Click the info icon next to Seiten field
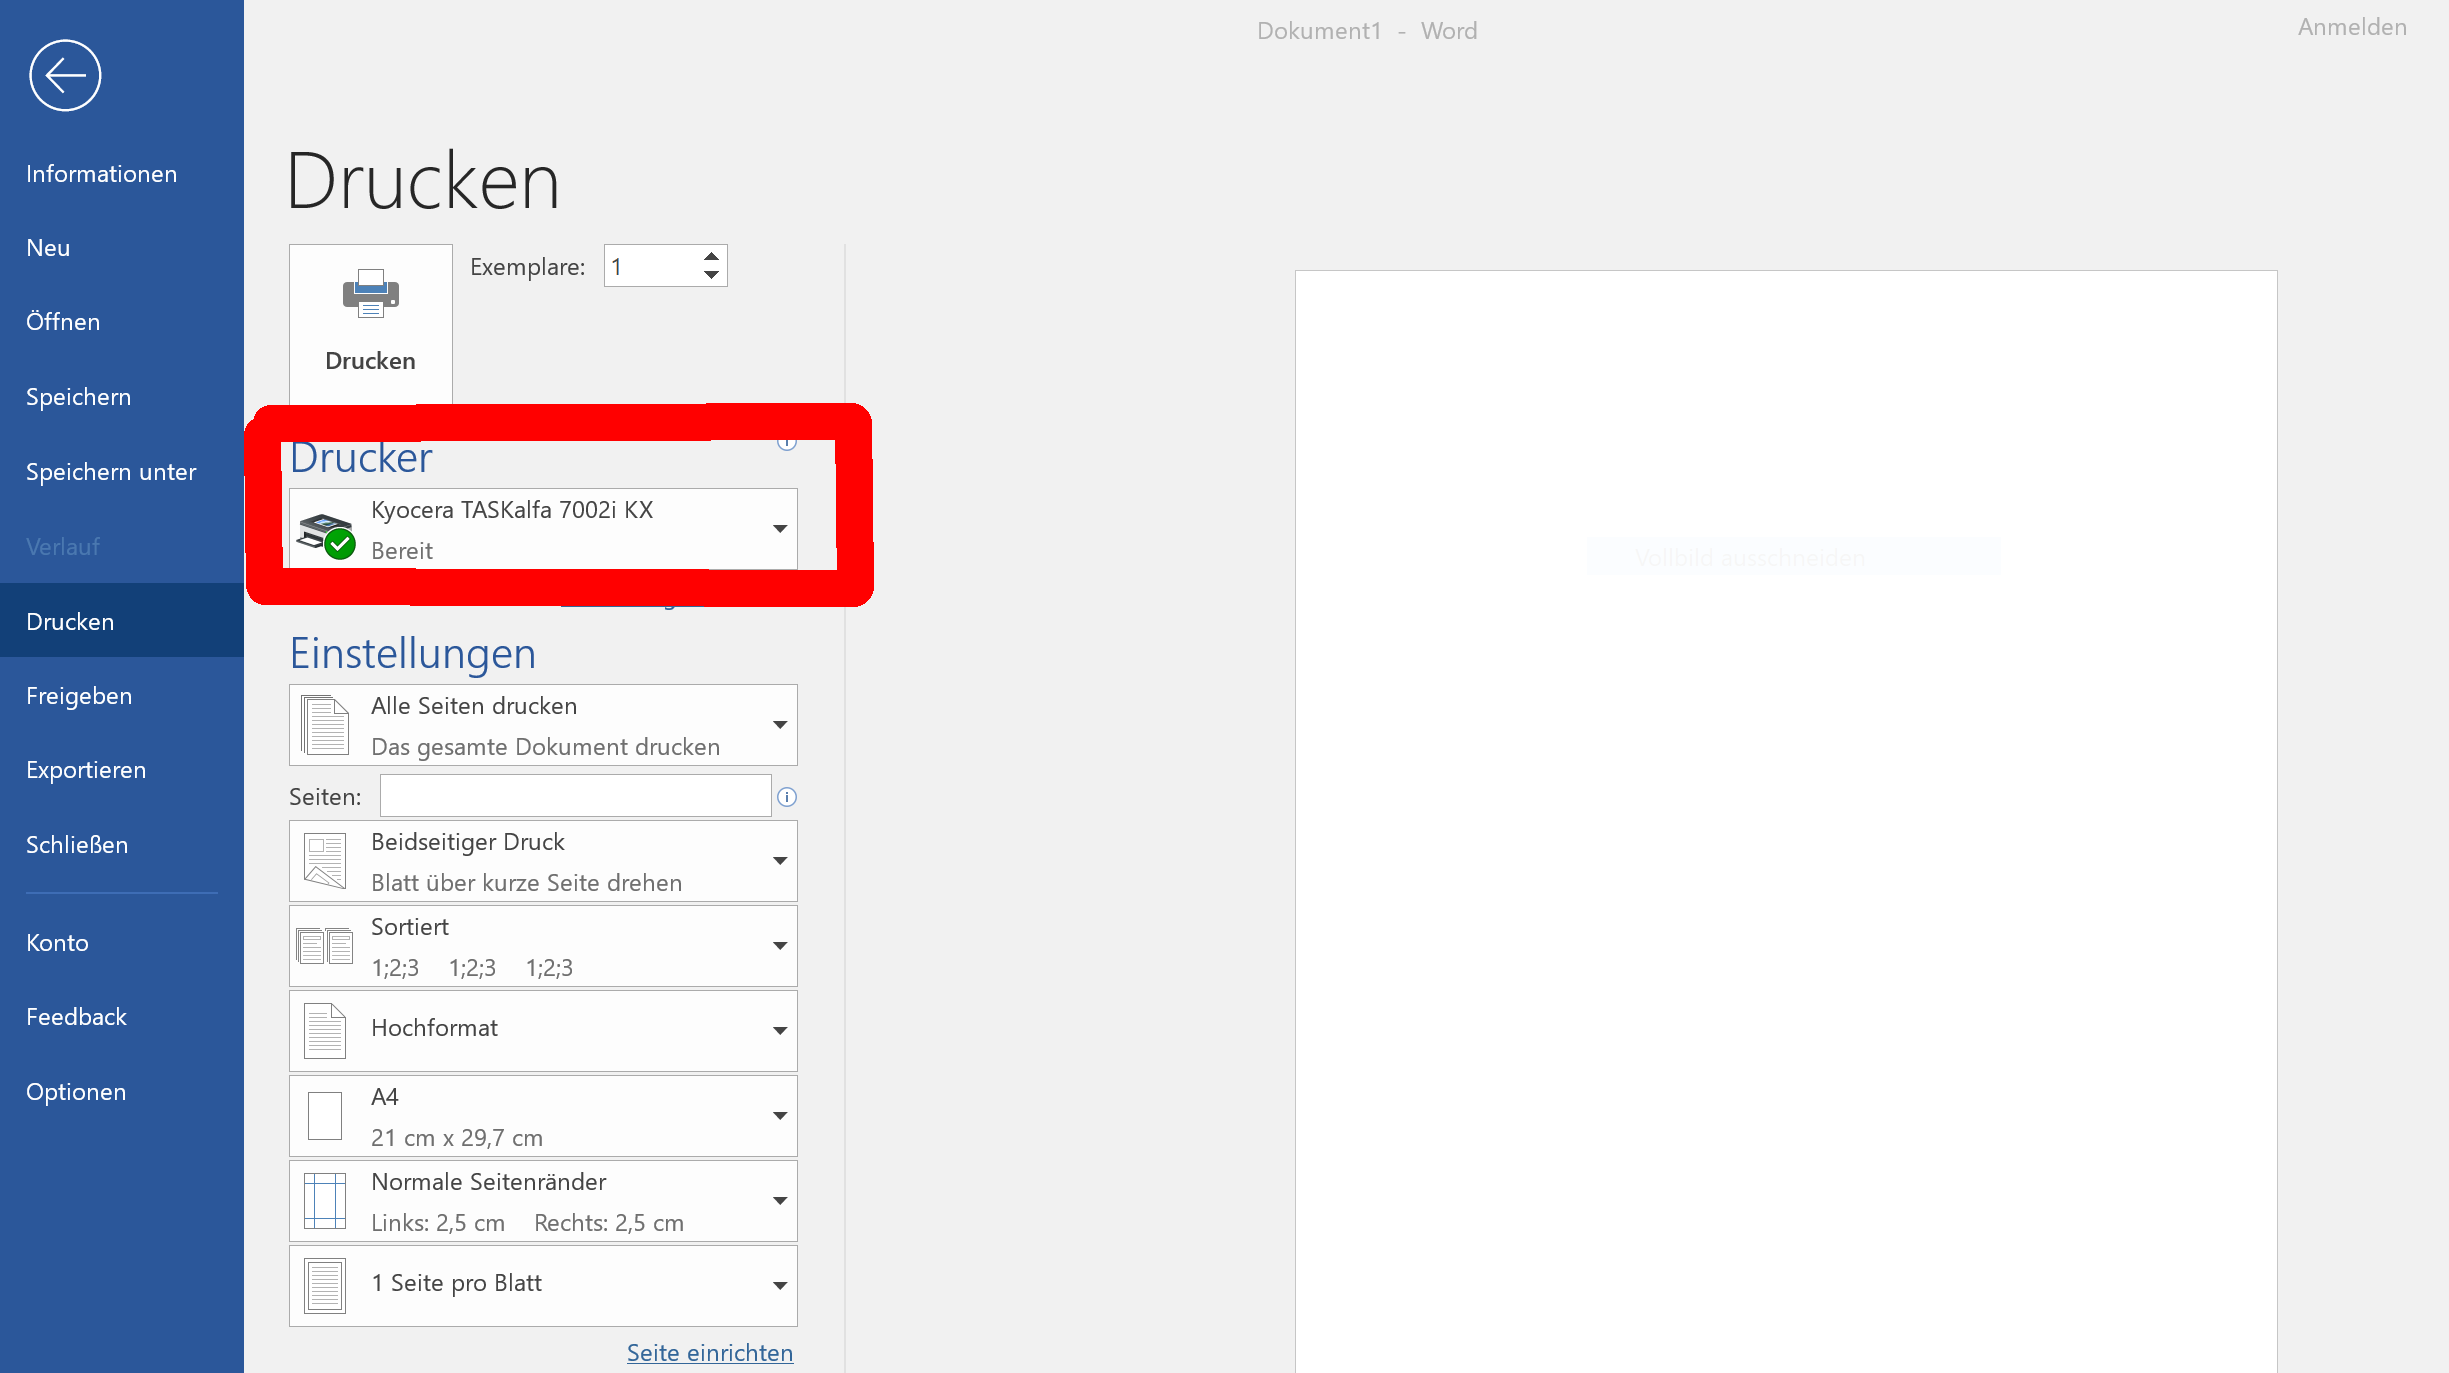The height and width of the screenshot is (1373, 2449). coord(787,797)
